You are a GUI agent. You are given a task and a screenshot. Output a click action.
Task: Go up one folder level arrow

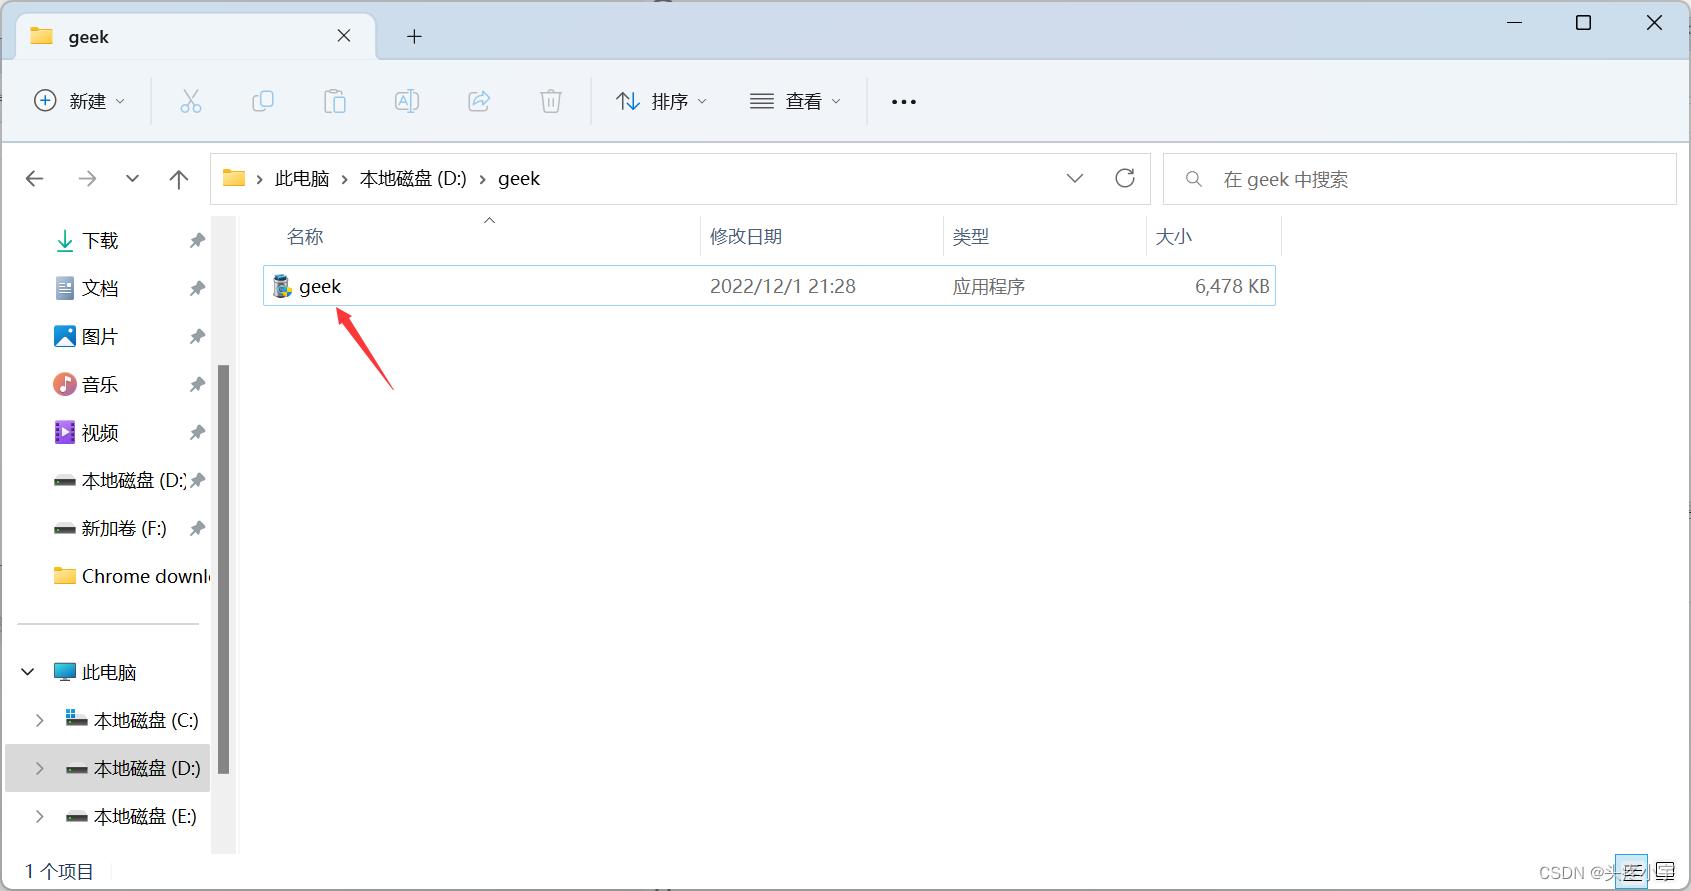pos(179,179)
